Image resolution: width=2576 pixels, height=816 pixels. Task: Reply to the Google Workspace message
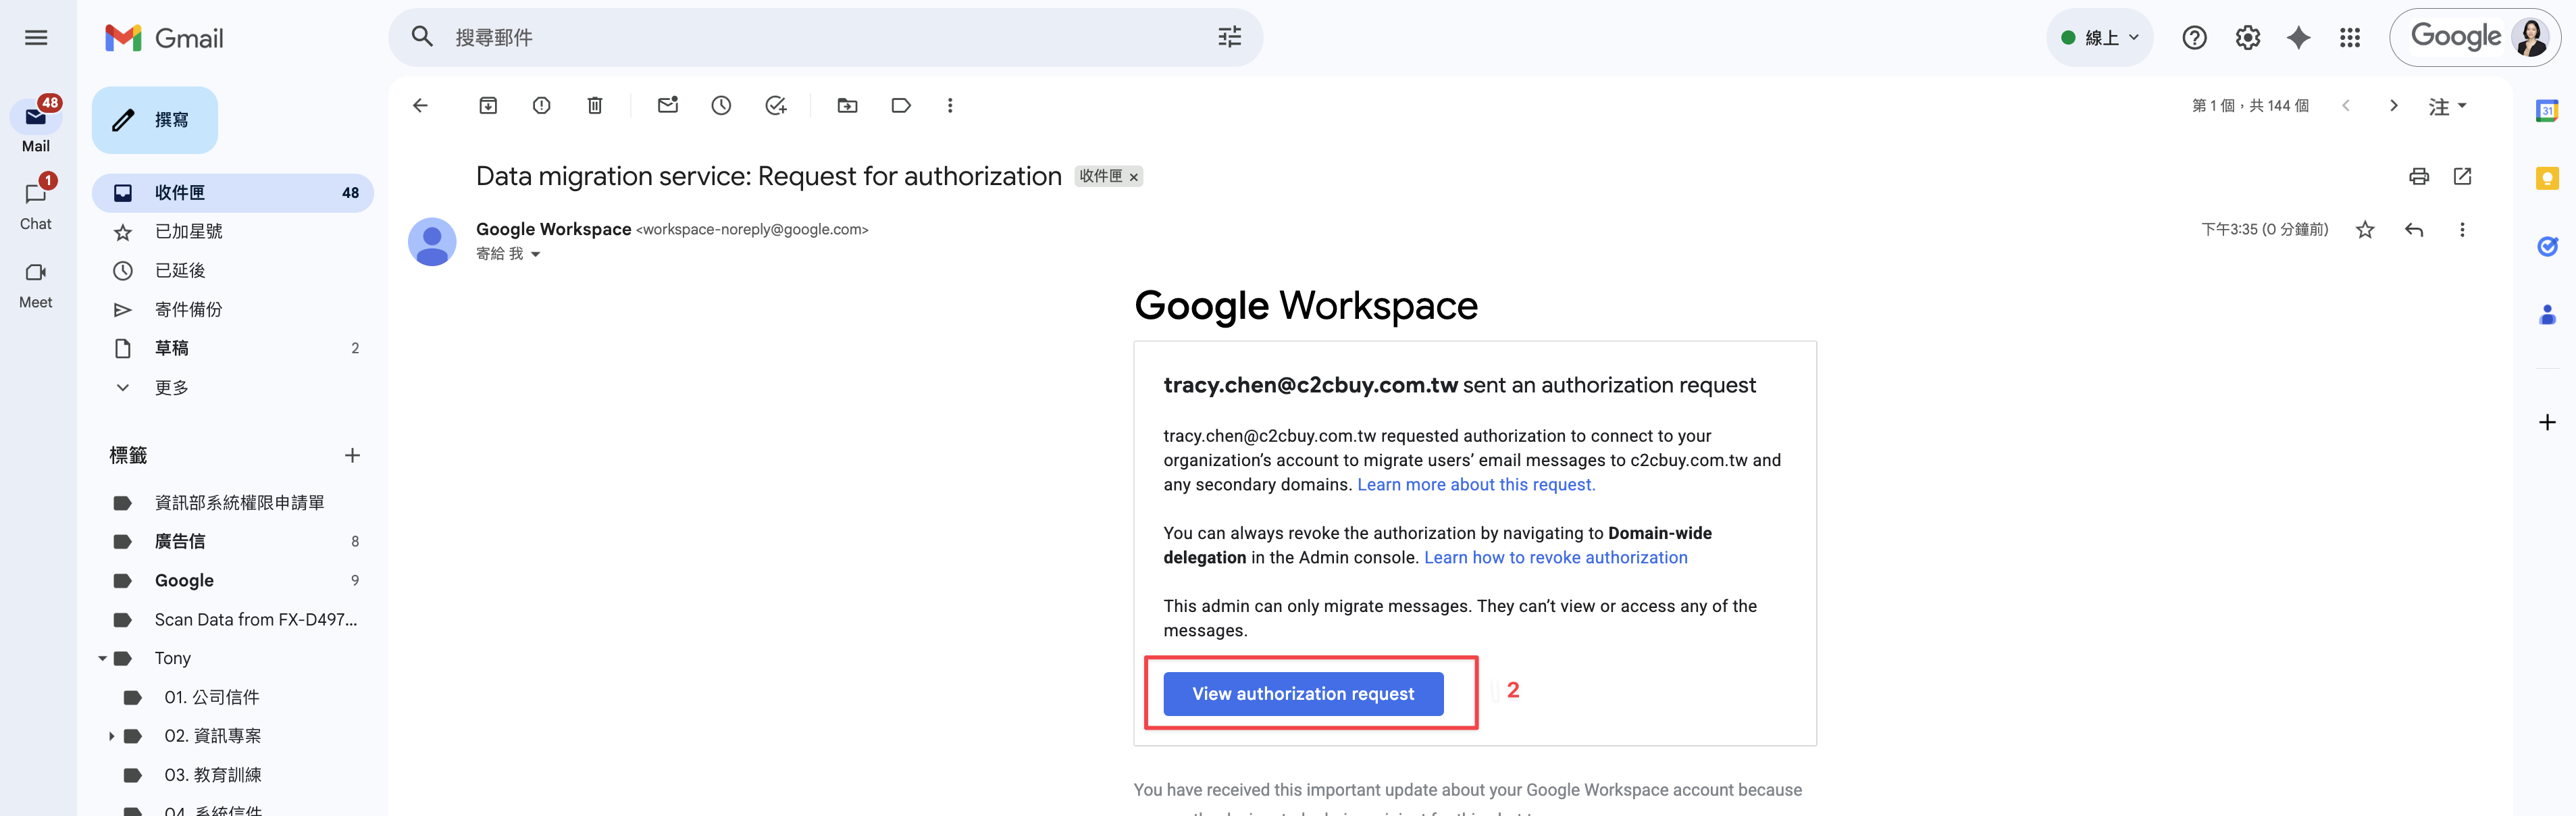[x=2414, y=230]
